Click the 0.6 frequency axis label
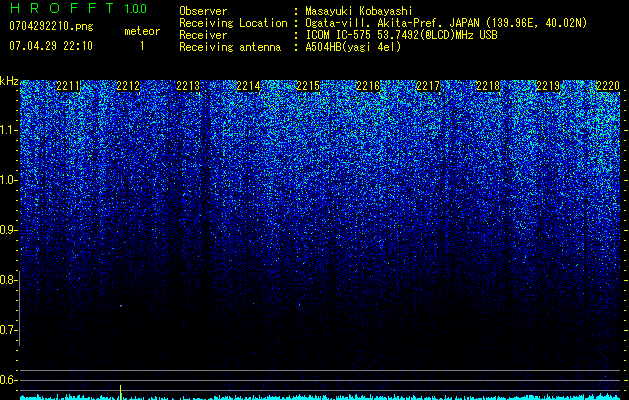This screenshot has height=400, width=629. click(x=8, y=380)
